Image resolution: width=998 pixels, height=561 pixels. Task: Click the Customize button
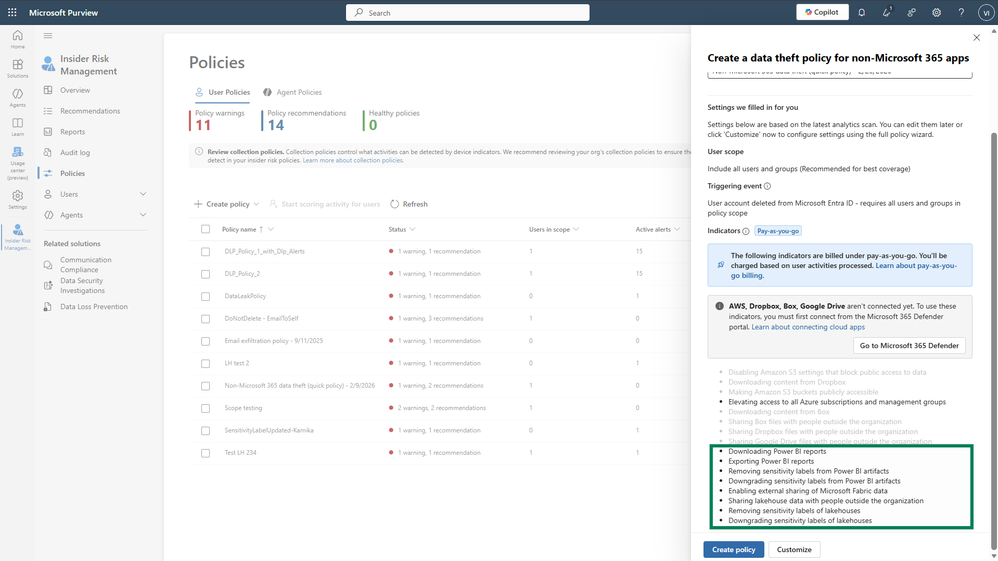(x=794, y=550)
